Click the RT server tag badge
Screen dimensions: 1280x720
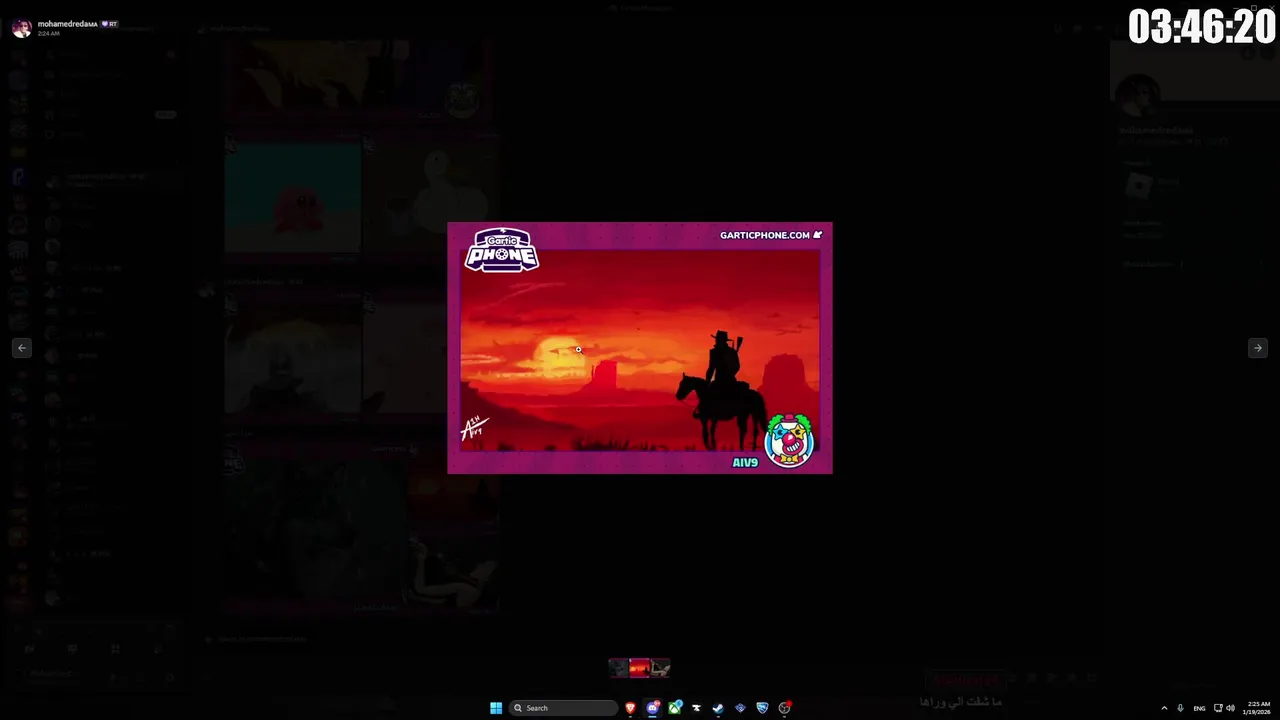coord(109,24)
